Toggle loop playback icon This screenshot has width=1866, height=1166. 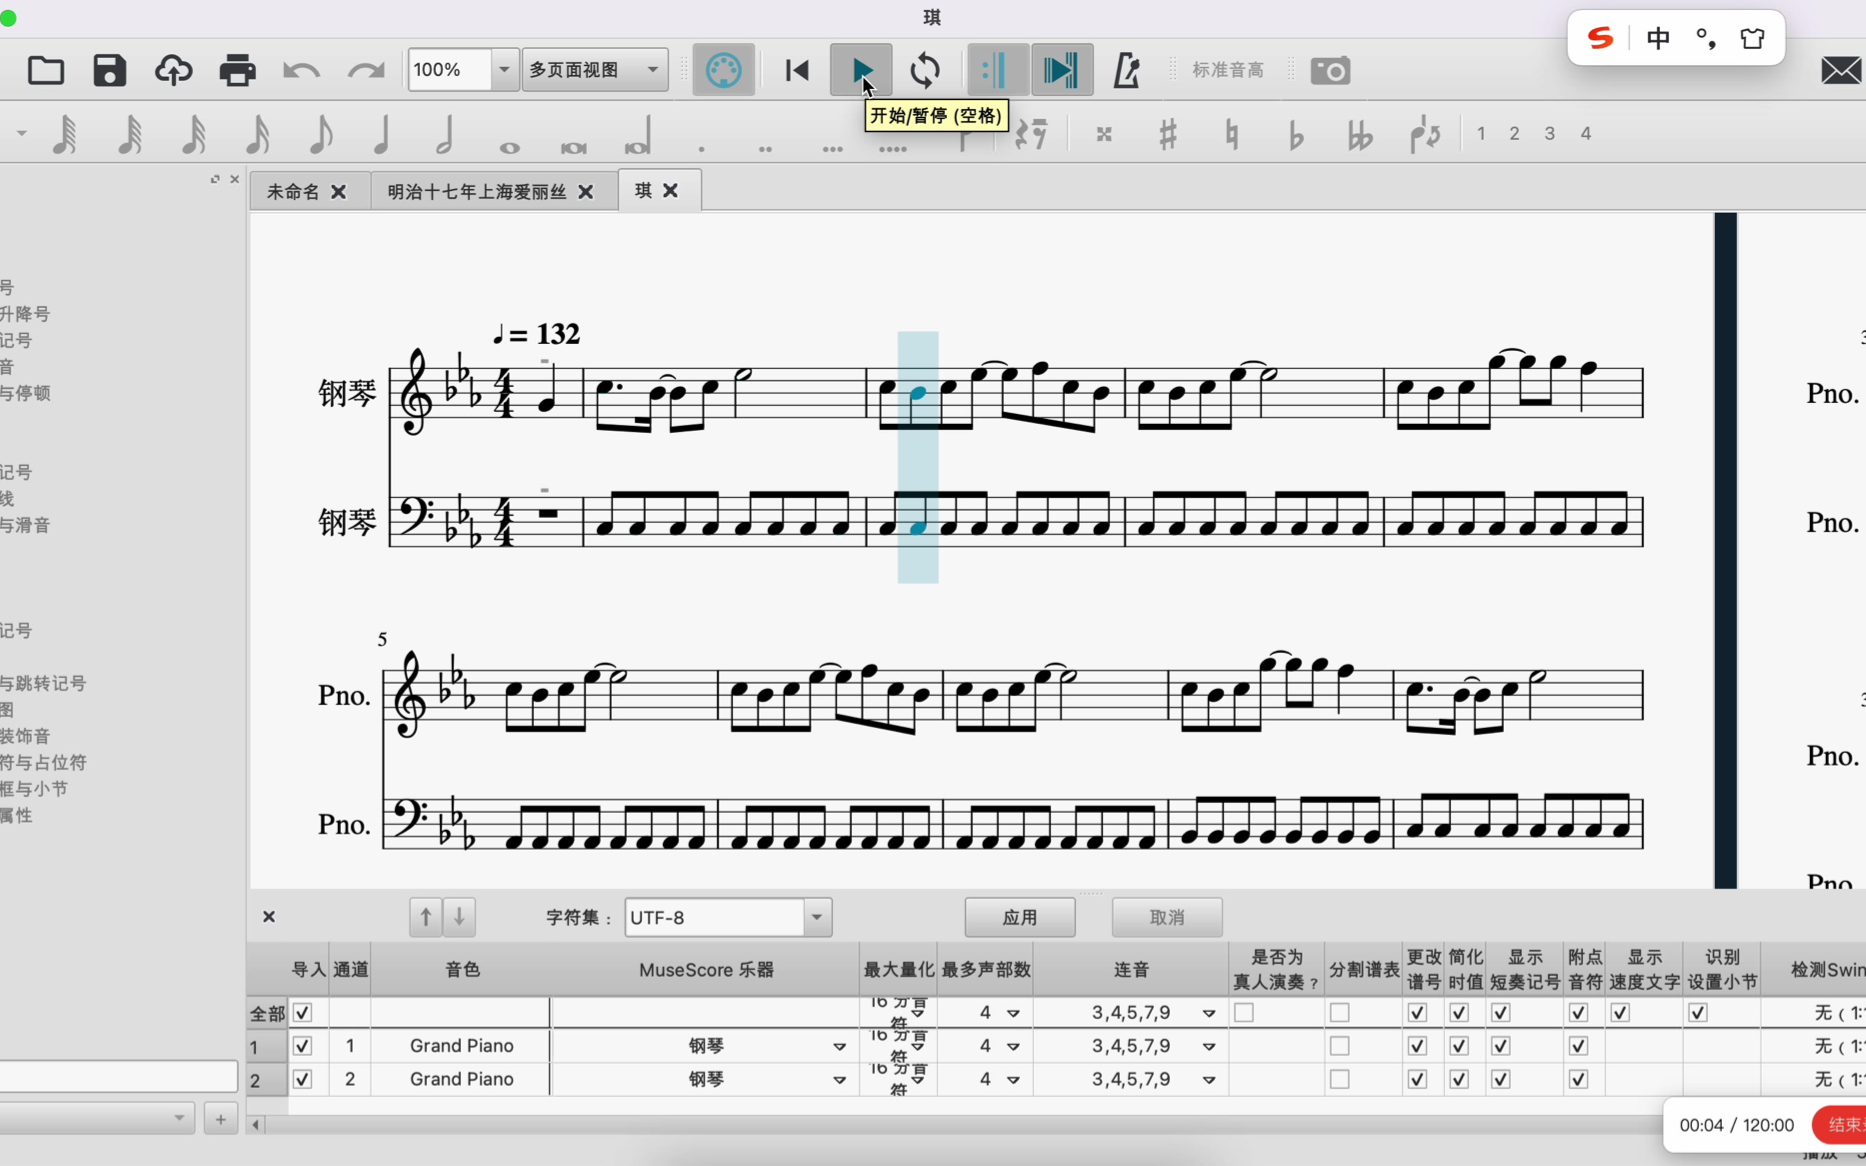[x=926, y=70]
